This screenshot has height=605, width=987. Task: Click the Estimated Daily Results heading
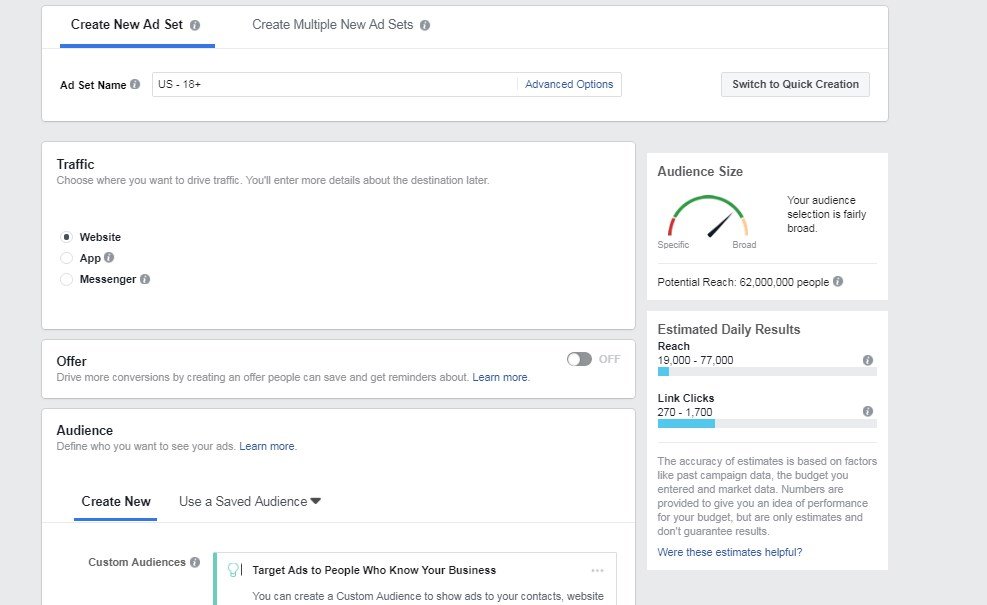(728, 329)
